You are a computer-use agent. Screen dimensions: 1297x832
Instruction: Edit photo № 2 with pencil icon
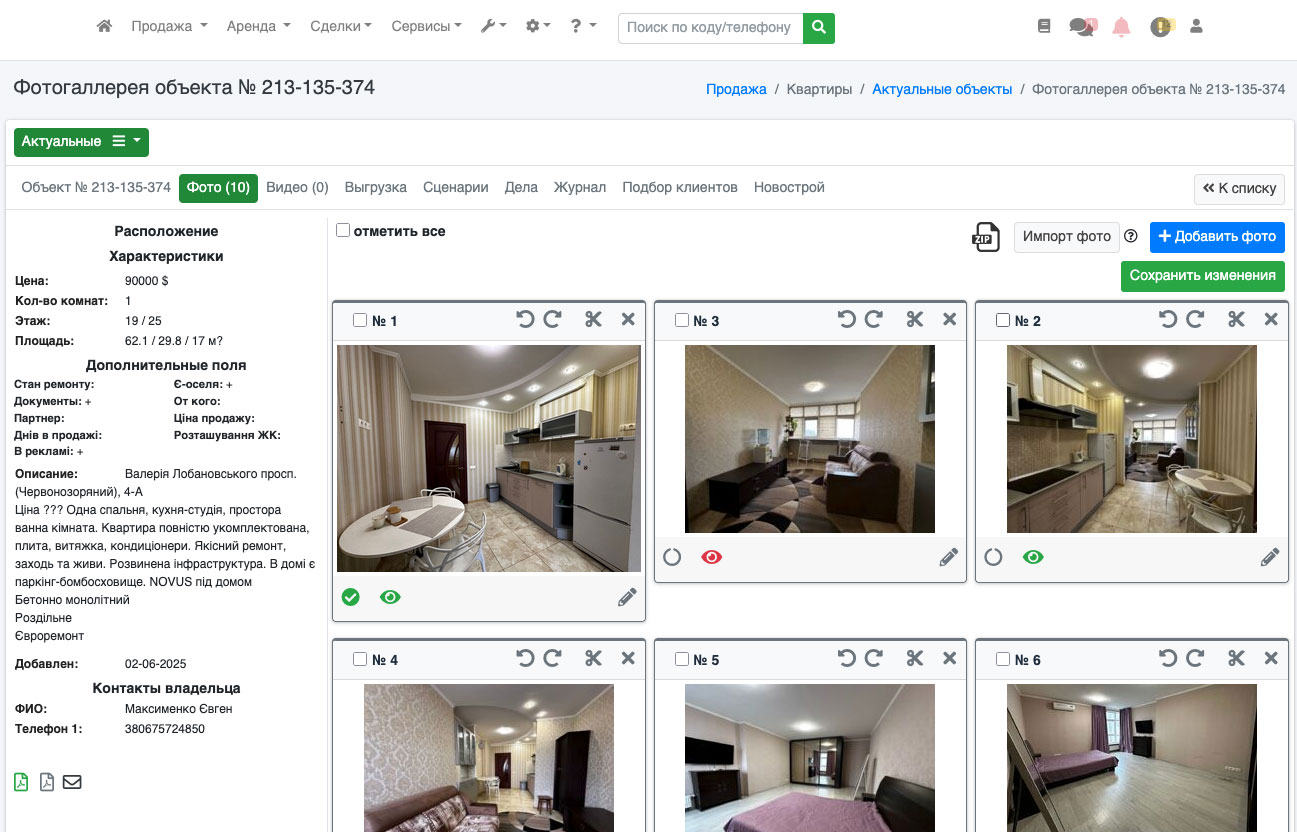pos(1270,557)
